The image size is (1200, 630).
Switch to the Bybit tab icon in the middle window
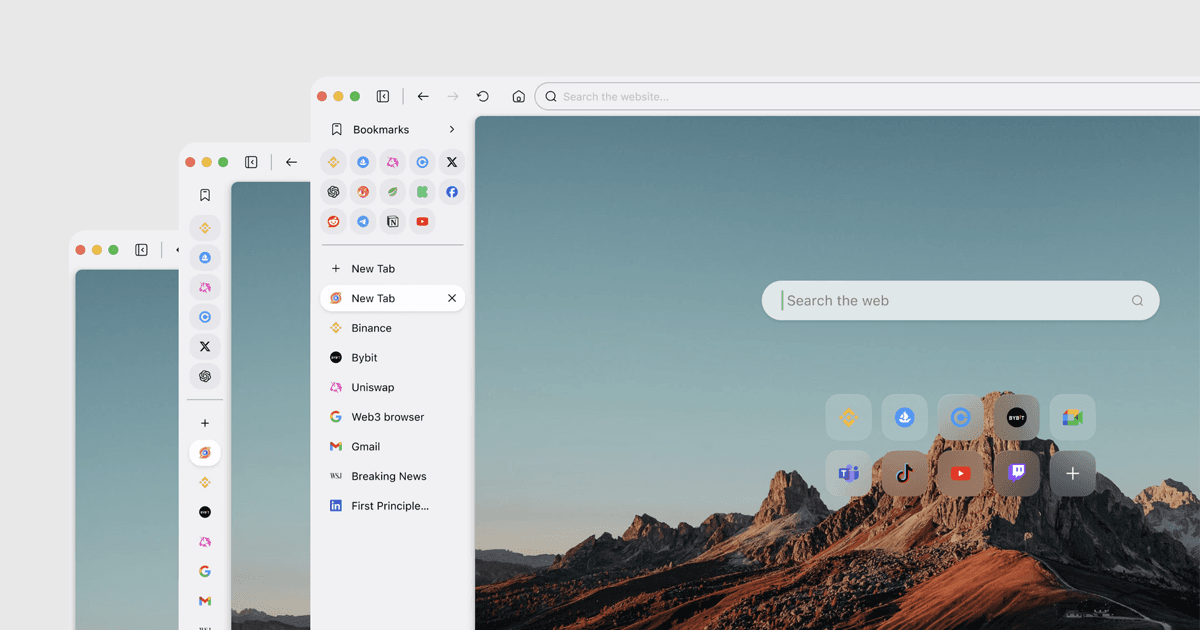click(205, 512)
